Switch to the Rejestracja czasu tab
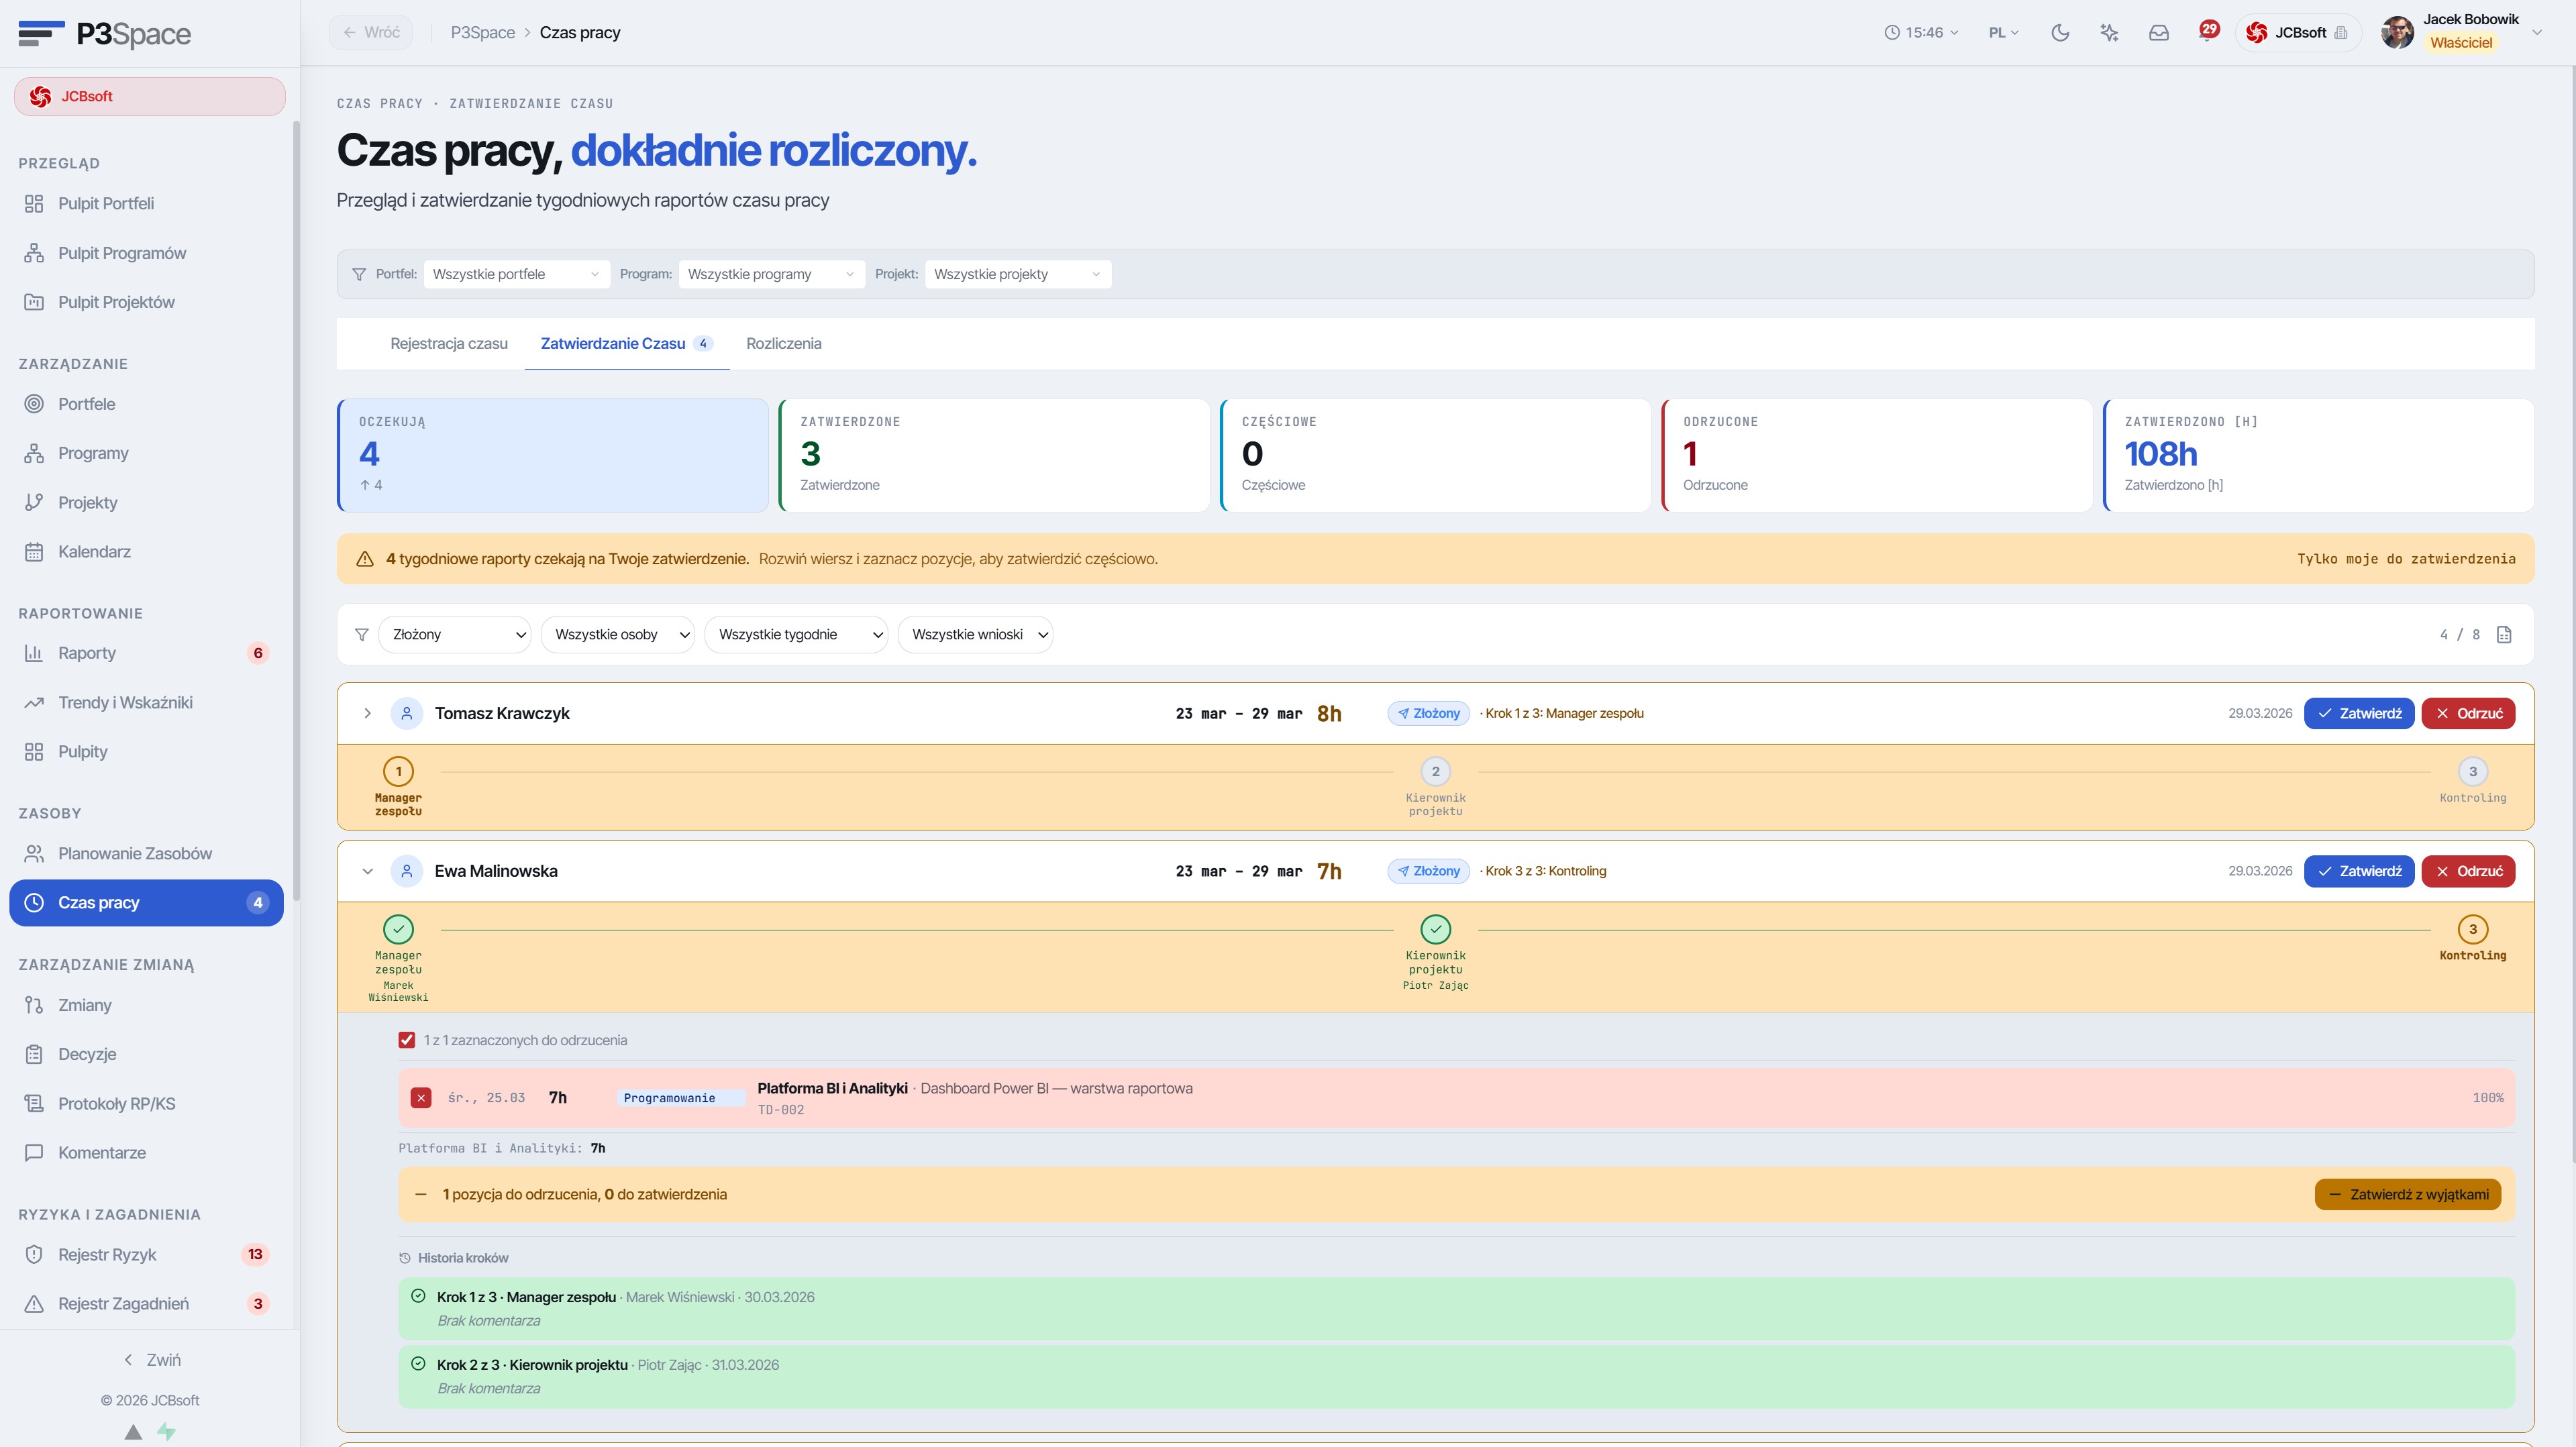 click(449, 343)
